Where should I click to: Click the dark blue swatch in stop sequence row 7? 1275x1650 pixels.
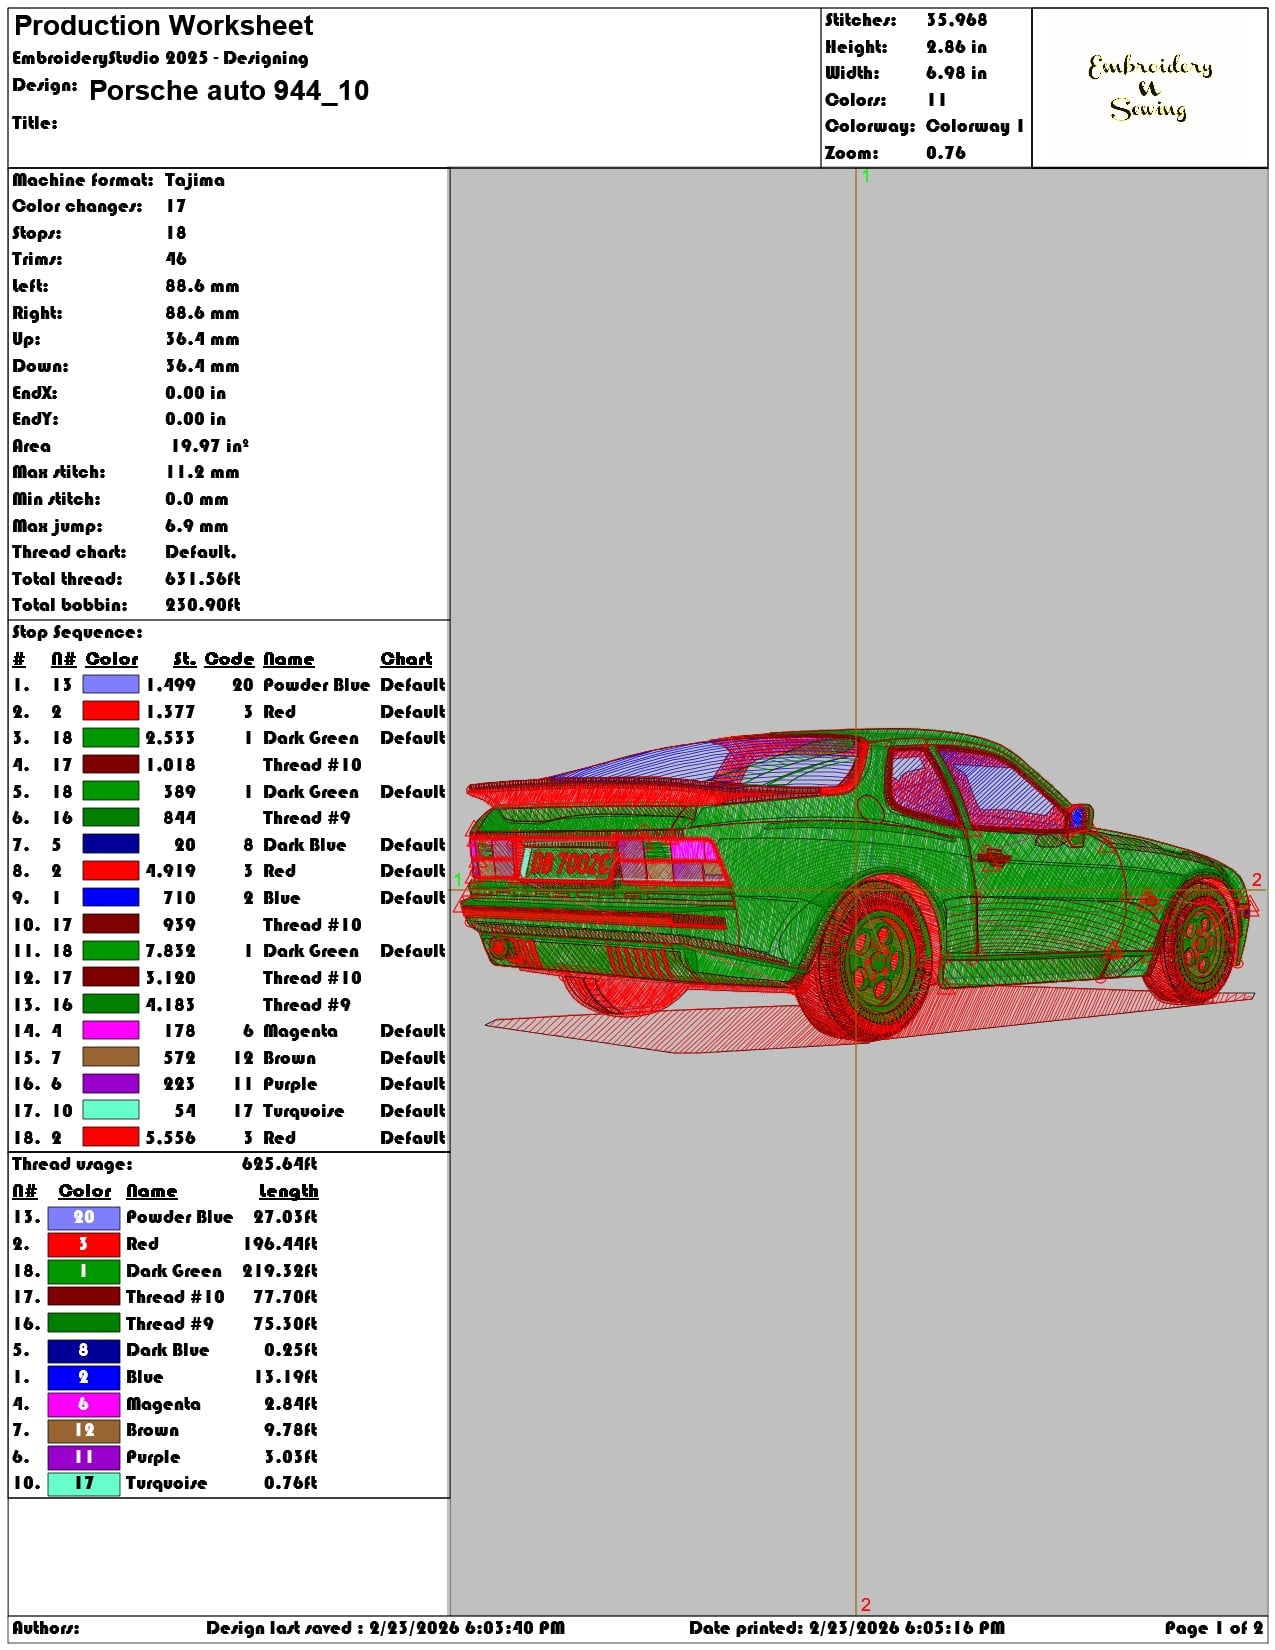[110, 844]
